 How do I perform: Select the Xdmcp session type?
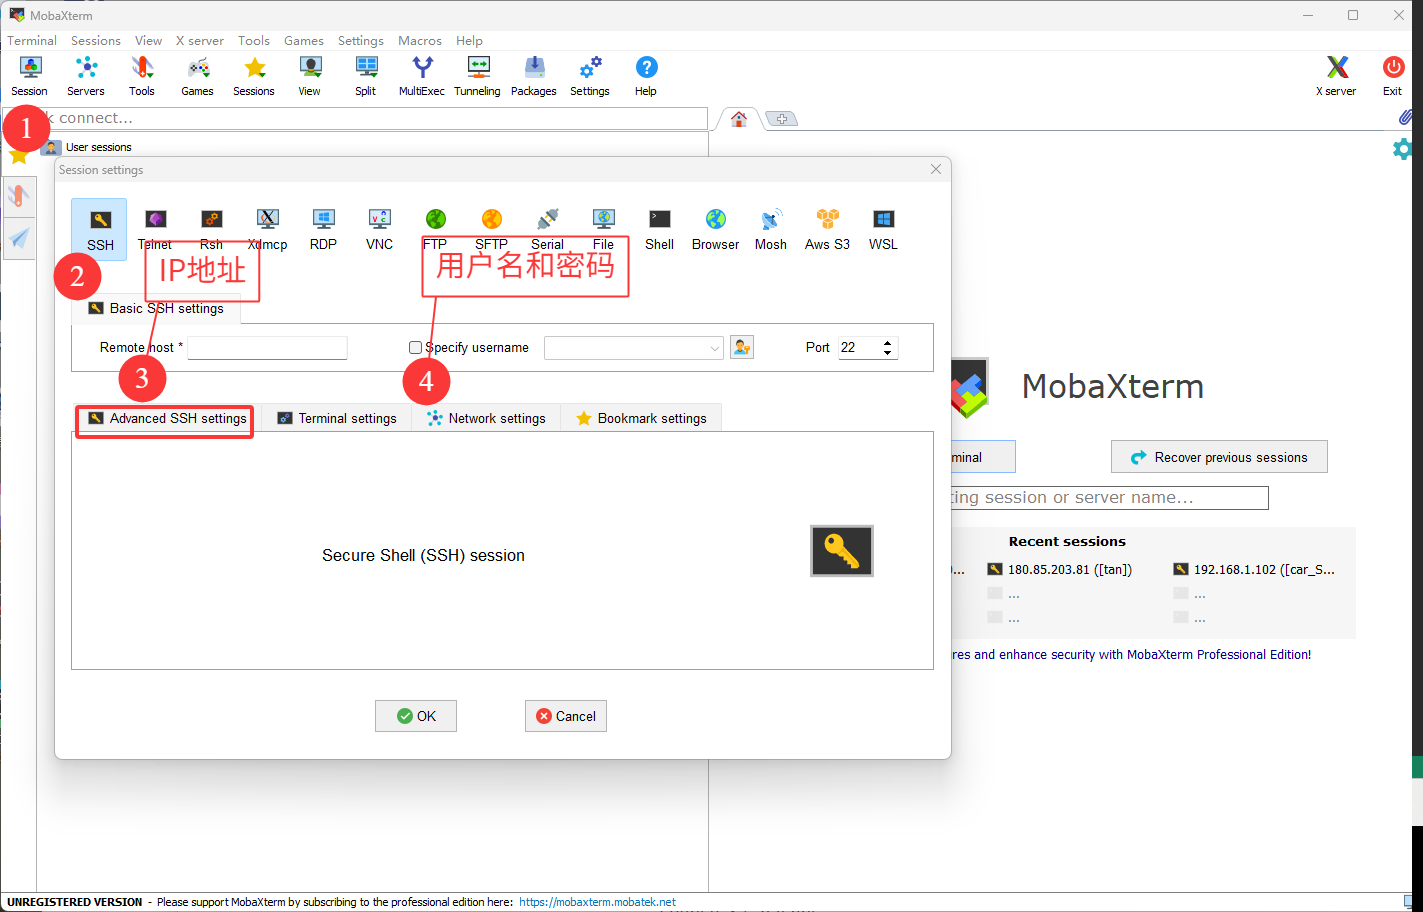[267, 230]
